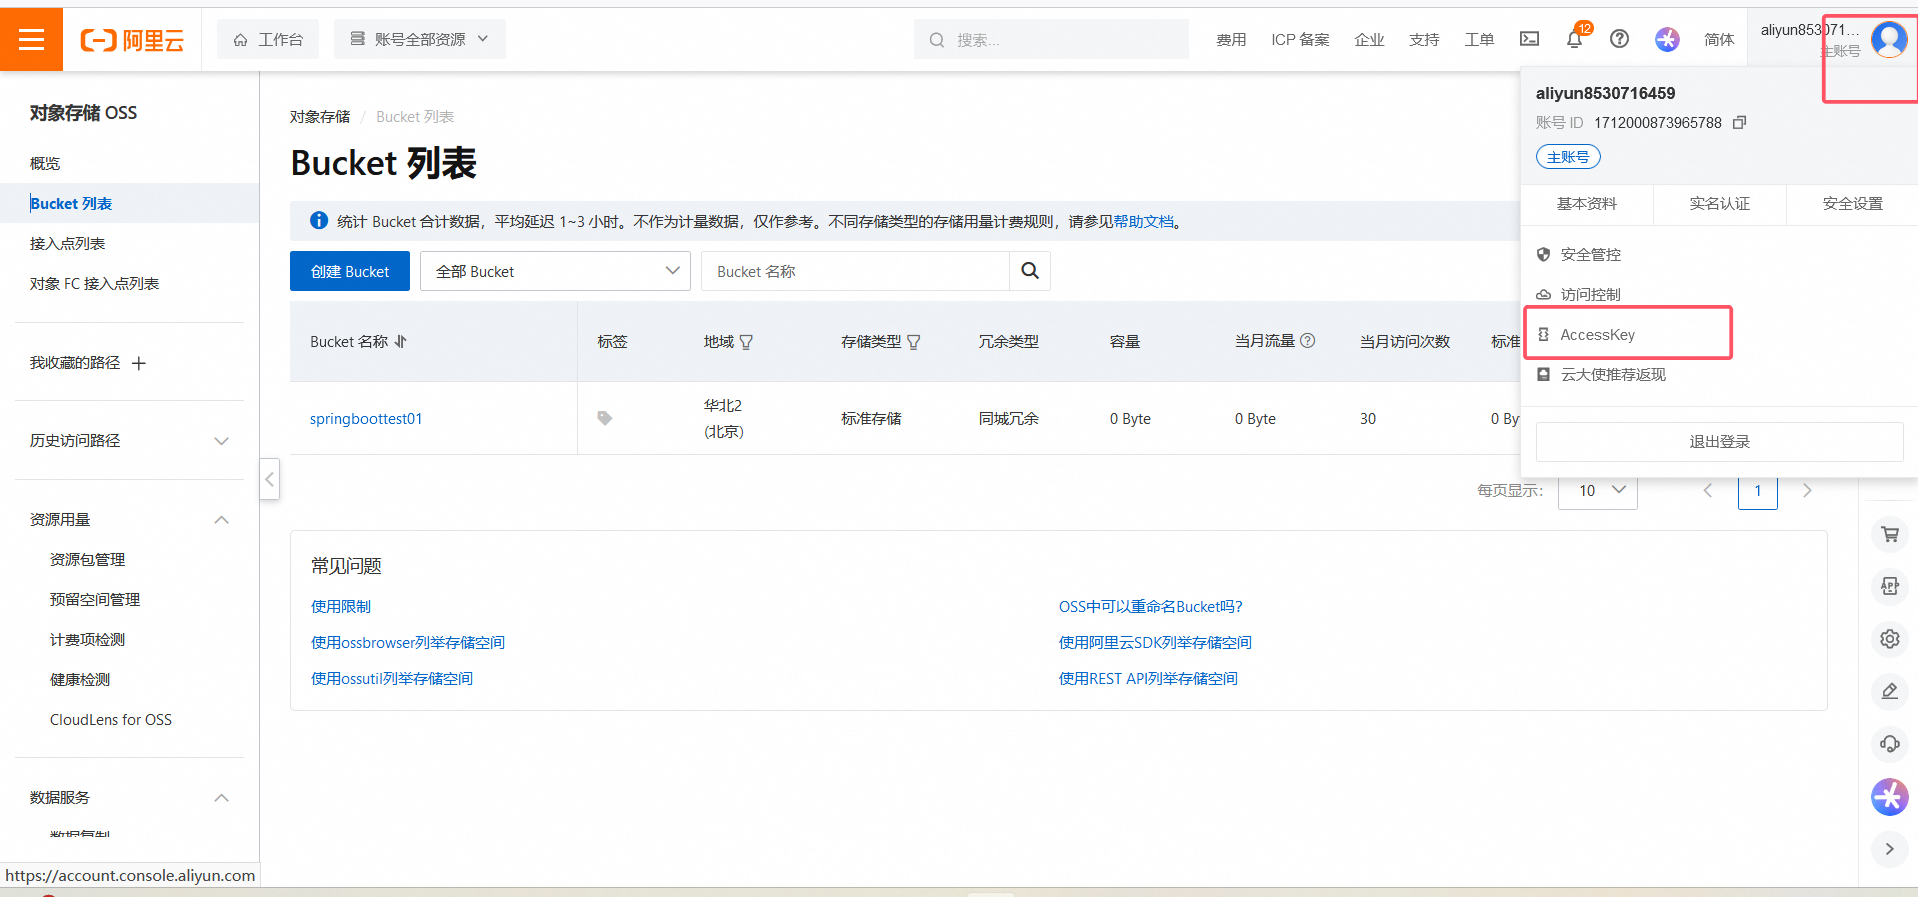Open 安全设置 tab in account panel
Screen dimensions: 1918x897
coord(1852,204)
